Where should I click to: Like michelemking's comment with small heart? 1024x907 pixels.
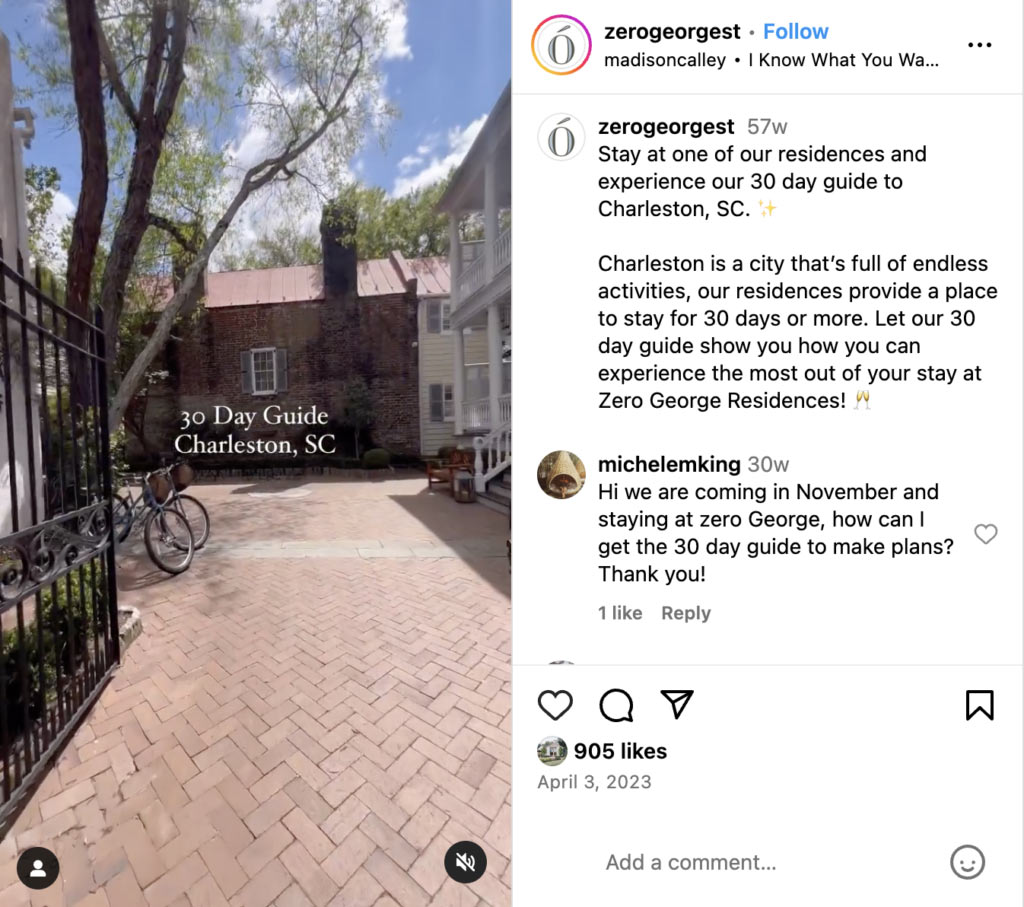point(985,533)
